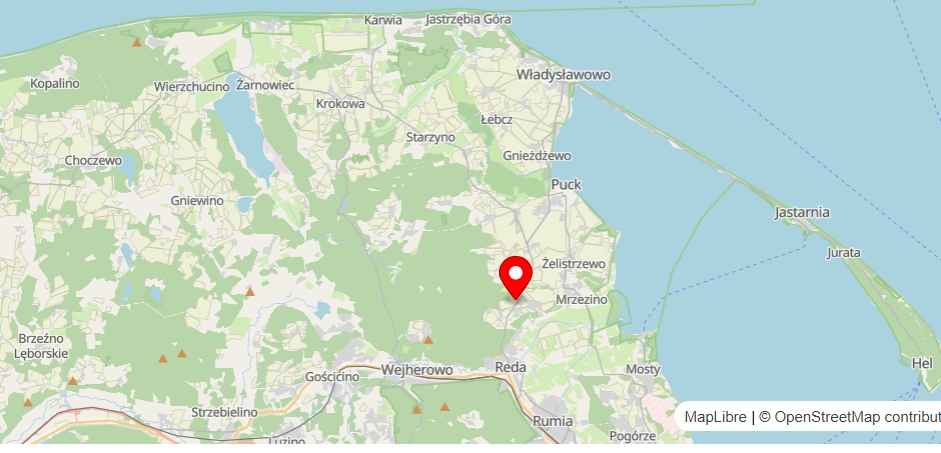Click the red location pin marker

point(516,277)
